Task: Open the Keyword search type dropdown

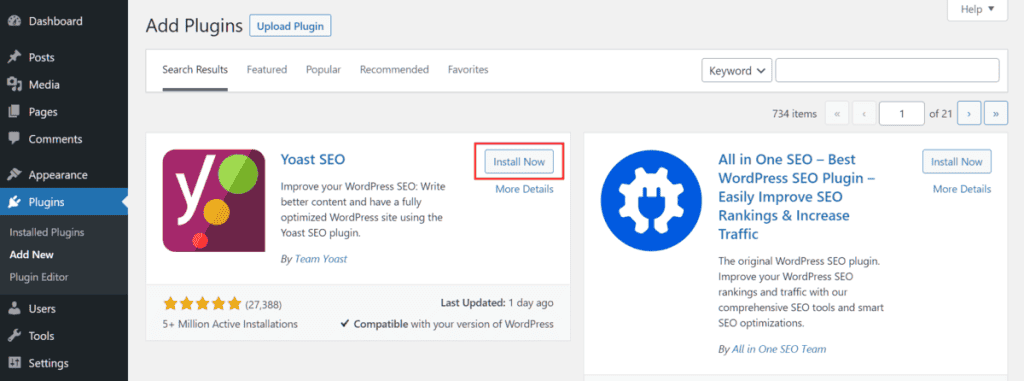Action: tap(737, 71)
